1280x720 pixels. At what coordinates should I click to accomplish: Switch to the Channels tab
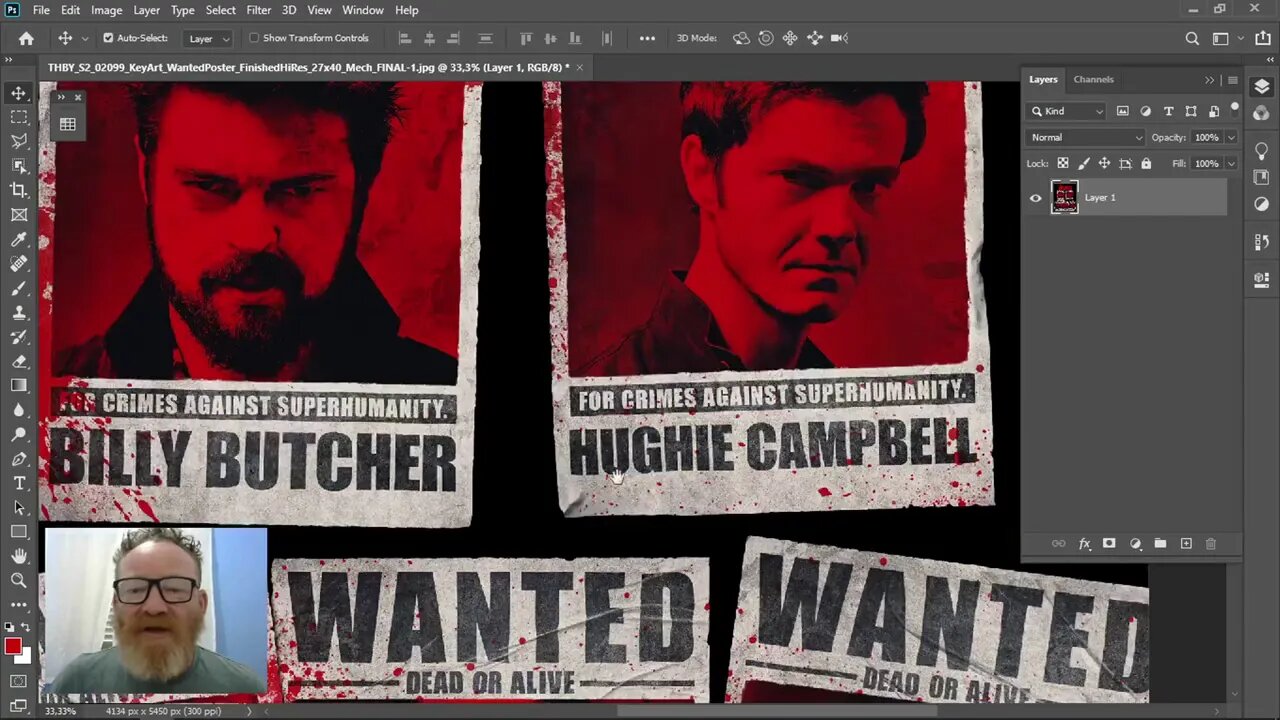(x=1093, y=79)
